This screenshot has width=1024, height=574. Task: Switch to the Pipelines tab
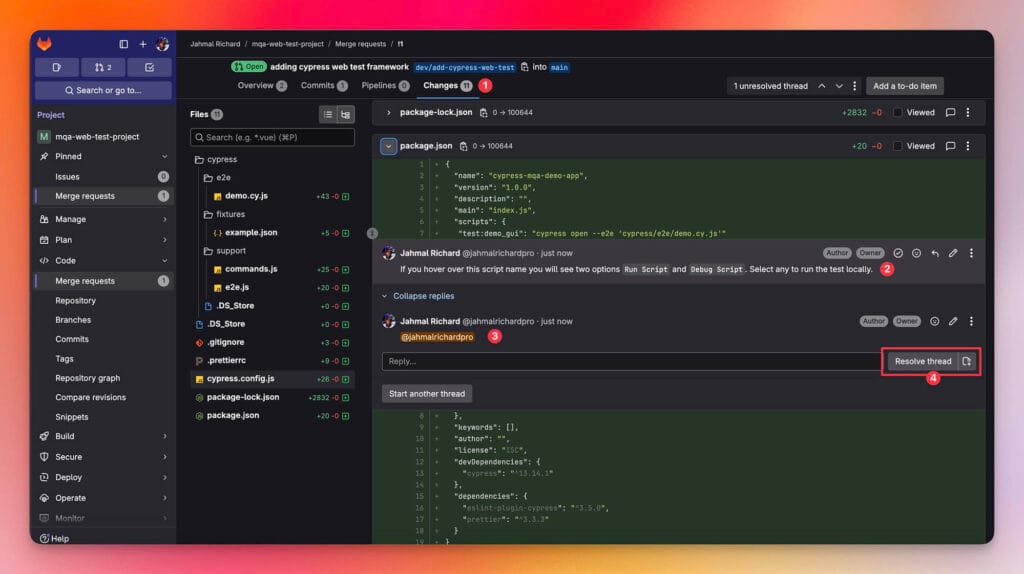click(x=385, y=86)
